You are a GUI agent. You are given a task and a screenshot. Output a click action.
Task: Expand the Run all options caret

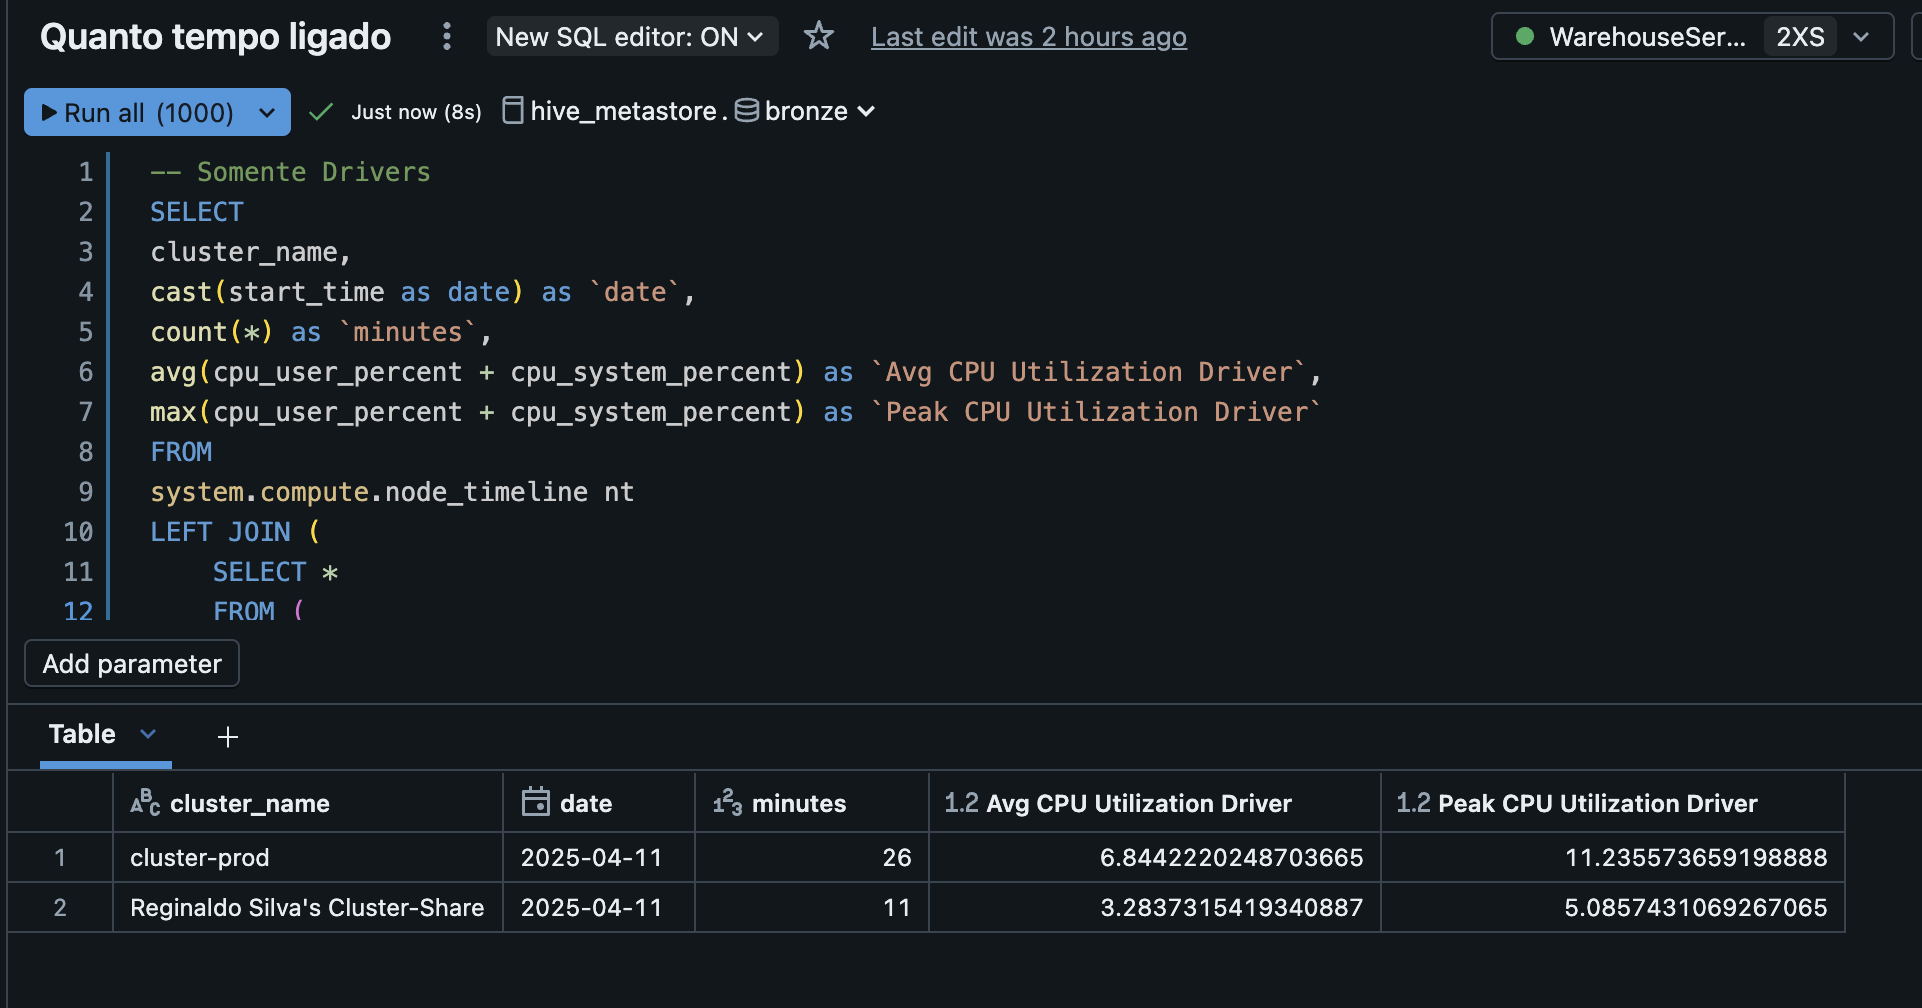[267, 112]
